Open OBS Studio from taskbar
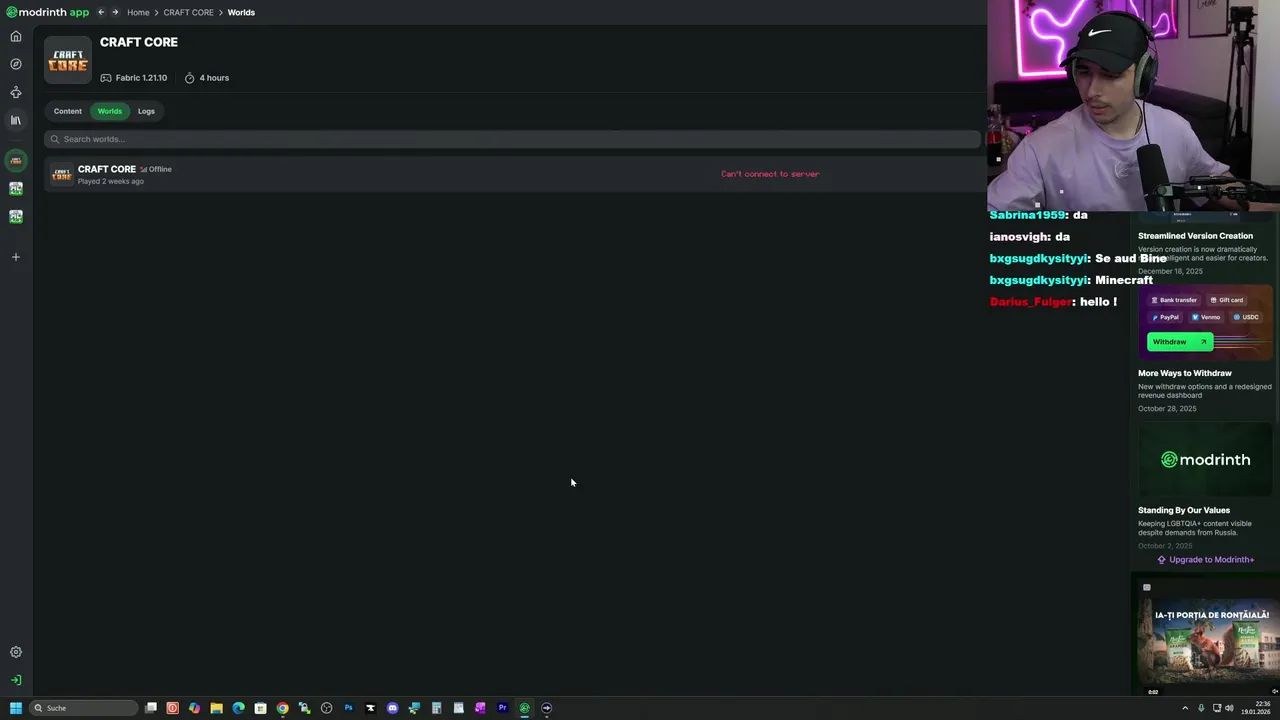 326,708
